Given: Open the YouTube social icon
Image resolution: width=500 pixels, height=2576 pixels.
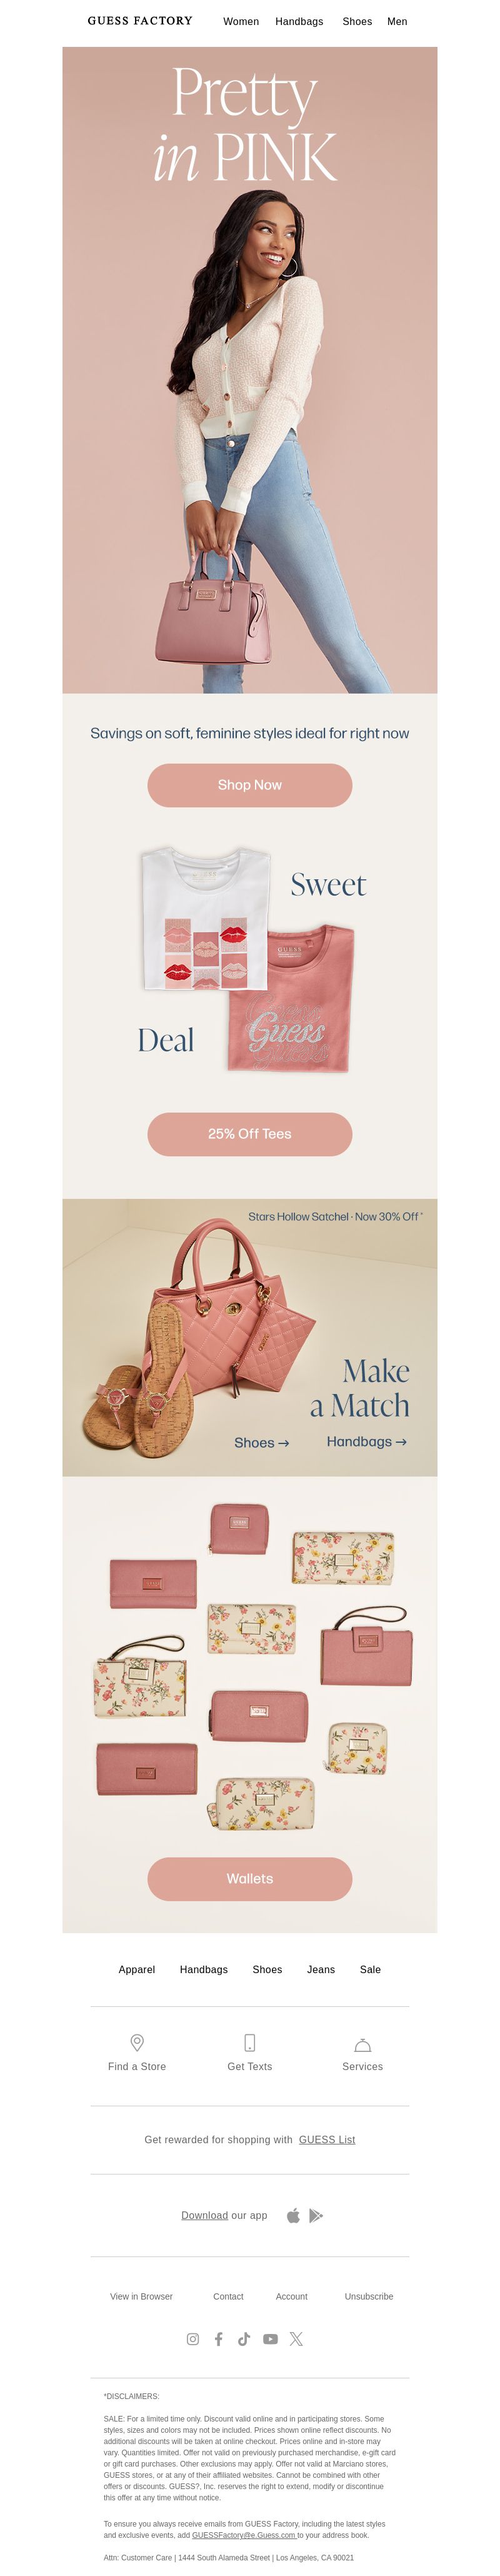Looking at the screenshot, I should (x=270, y=2339).
